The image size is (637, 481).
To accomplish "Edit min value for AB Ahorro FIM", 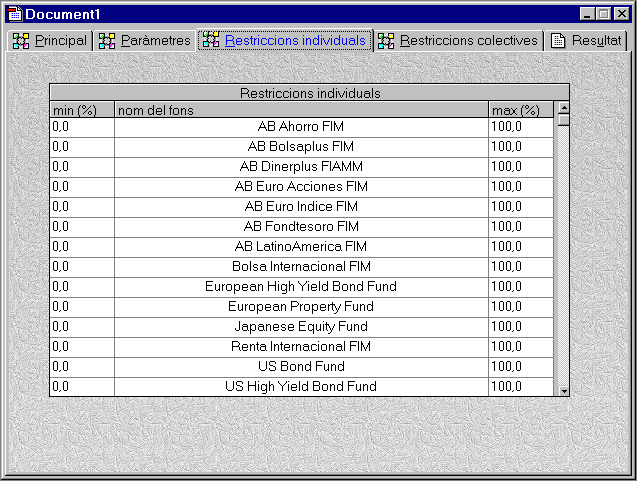I will click(x=82, y=127).
